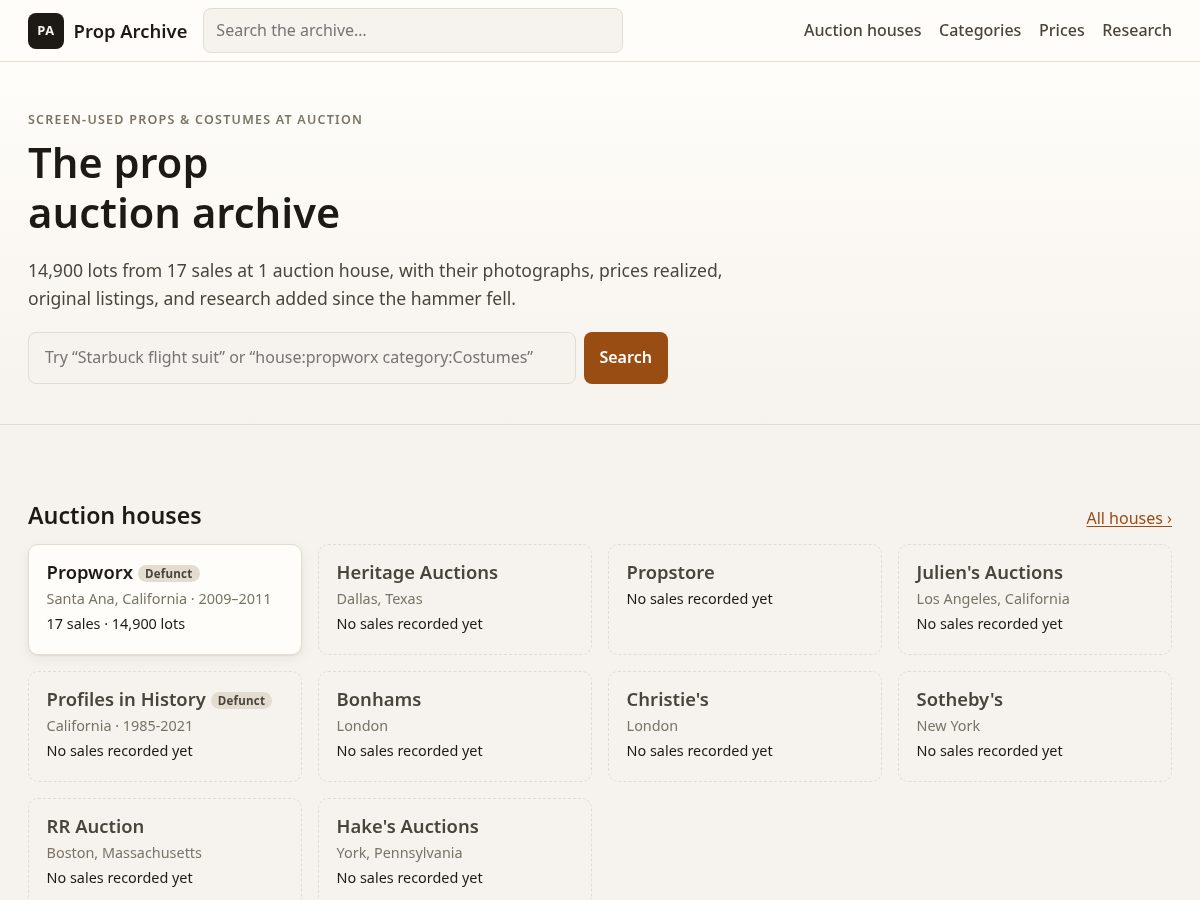Open the Prop Archive home link

point(108,31)
